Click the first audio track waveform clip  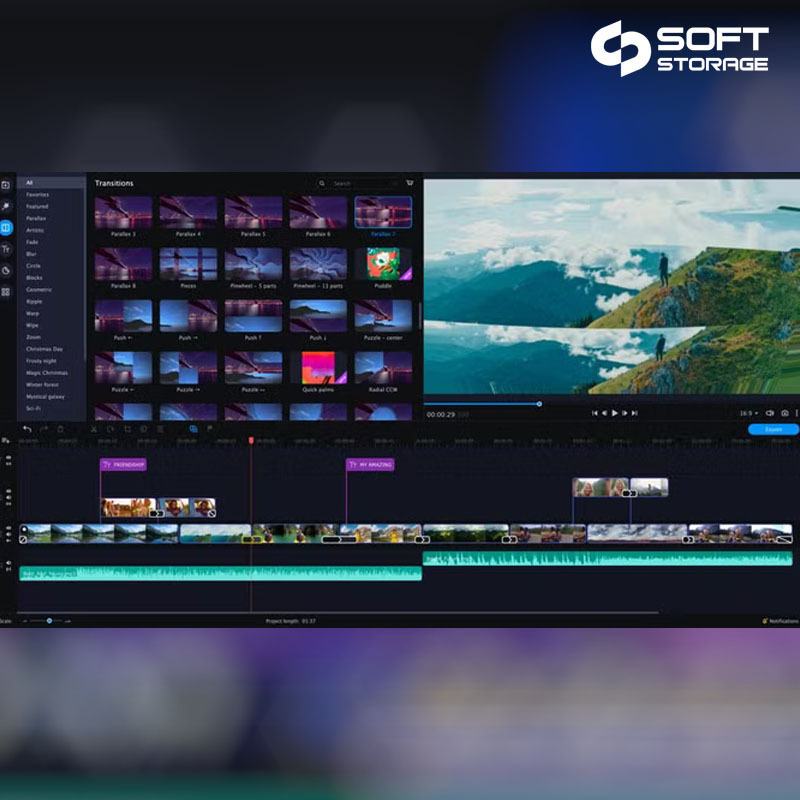point(220,573)
